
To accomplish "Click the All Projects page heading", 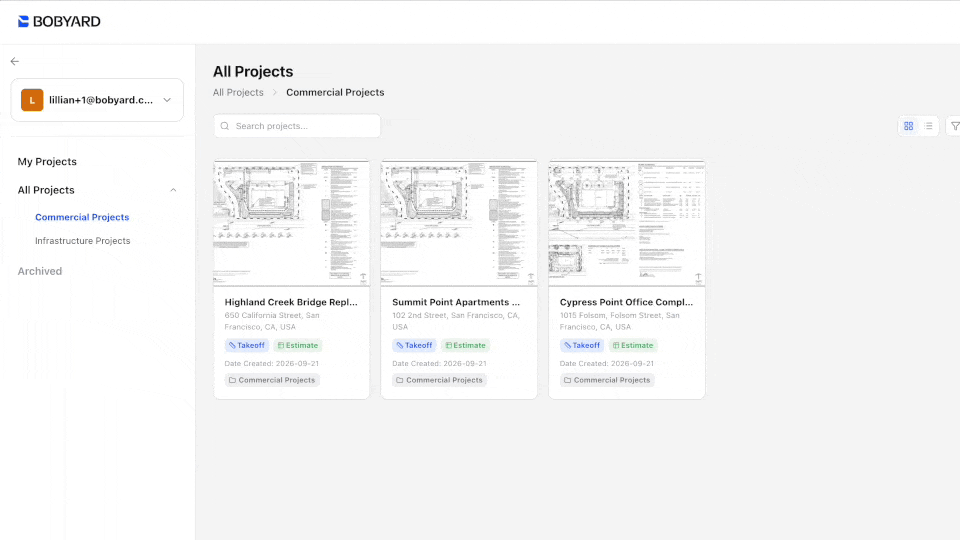I will pyautogui.click(x=253, y=72).
